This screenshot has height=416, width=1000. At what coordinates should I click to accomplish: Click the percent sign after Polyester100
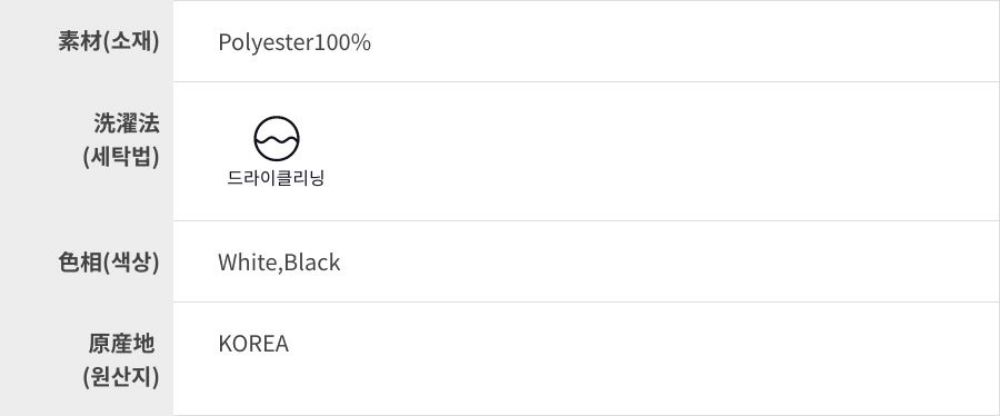coord(363,43)
